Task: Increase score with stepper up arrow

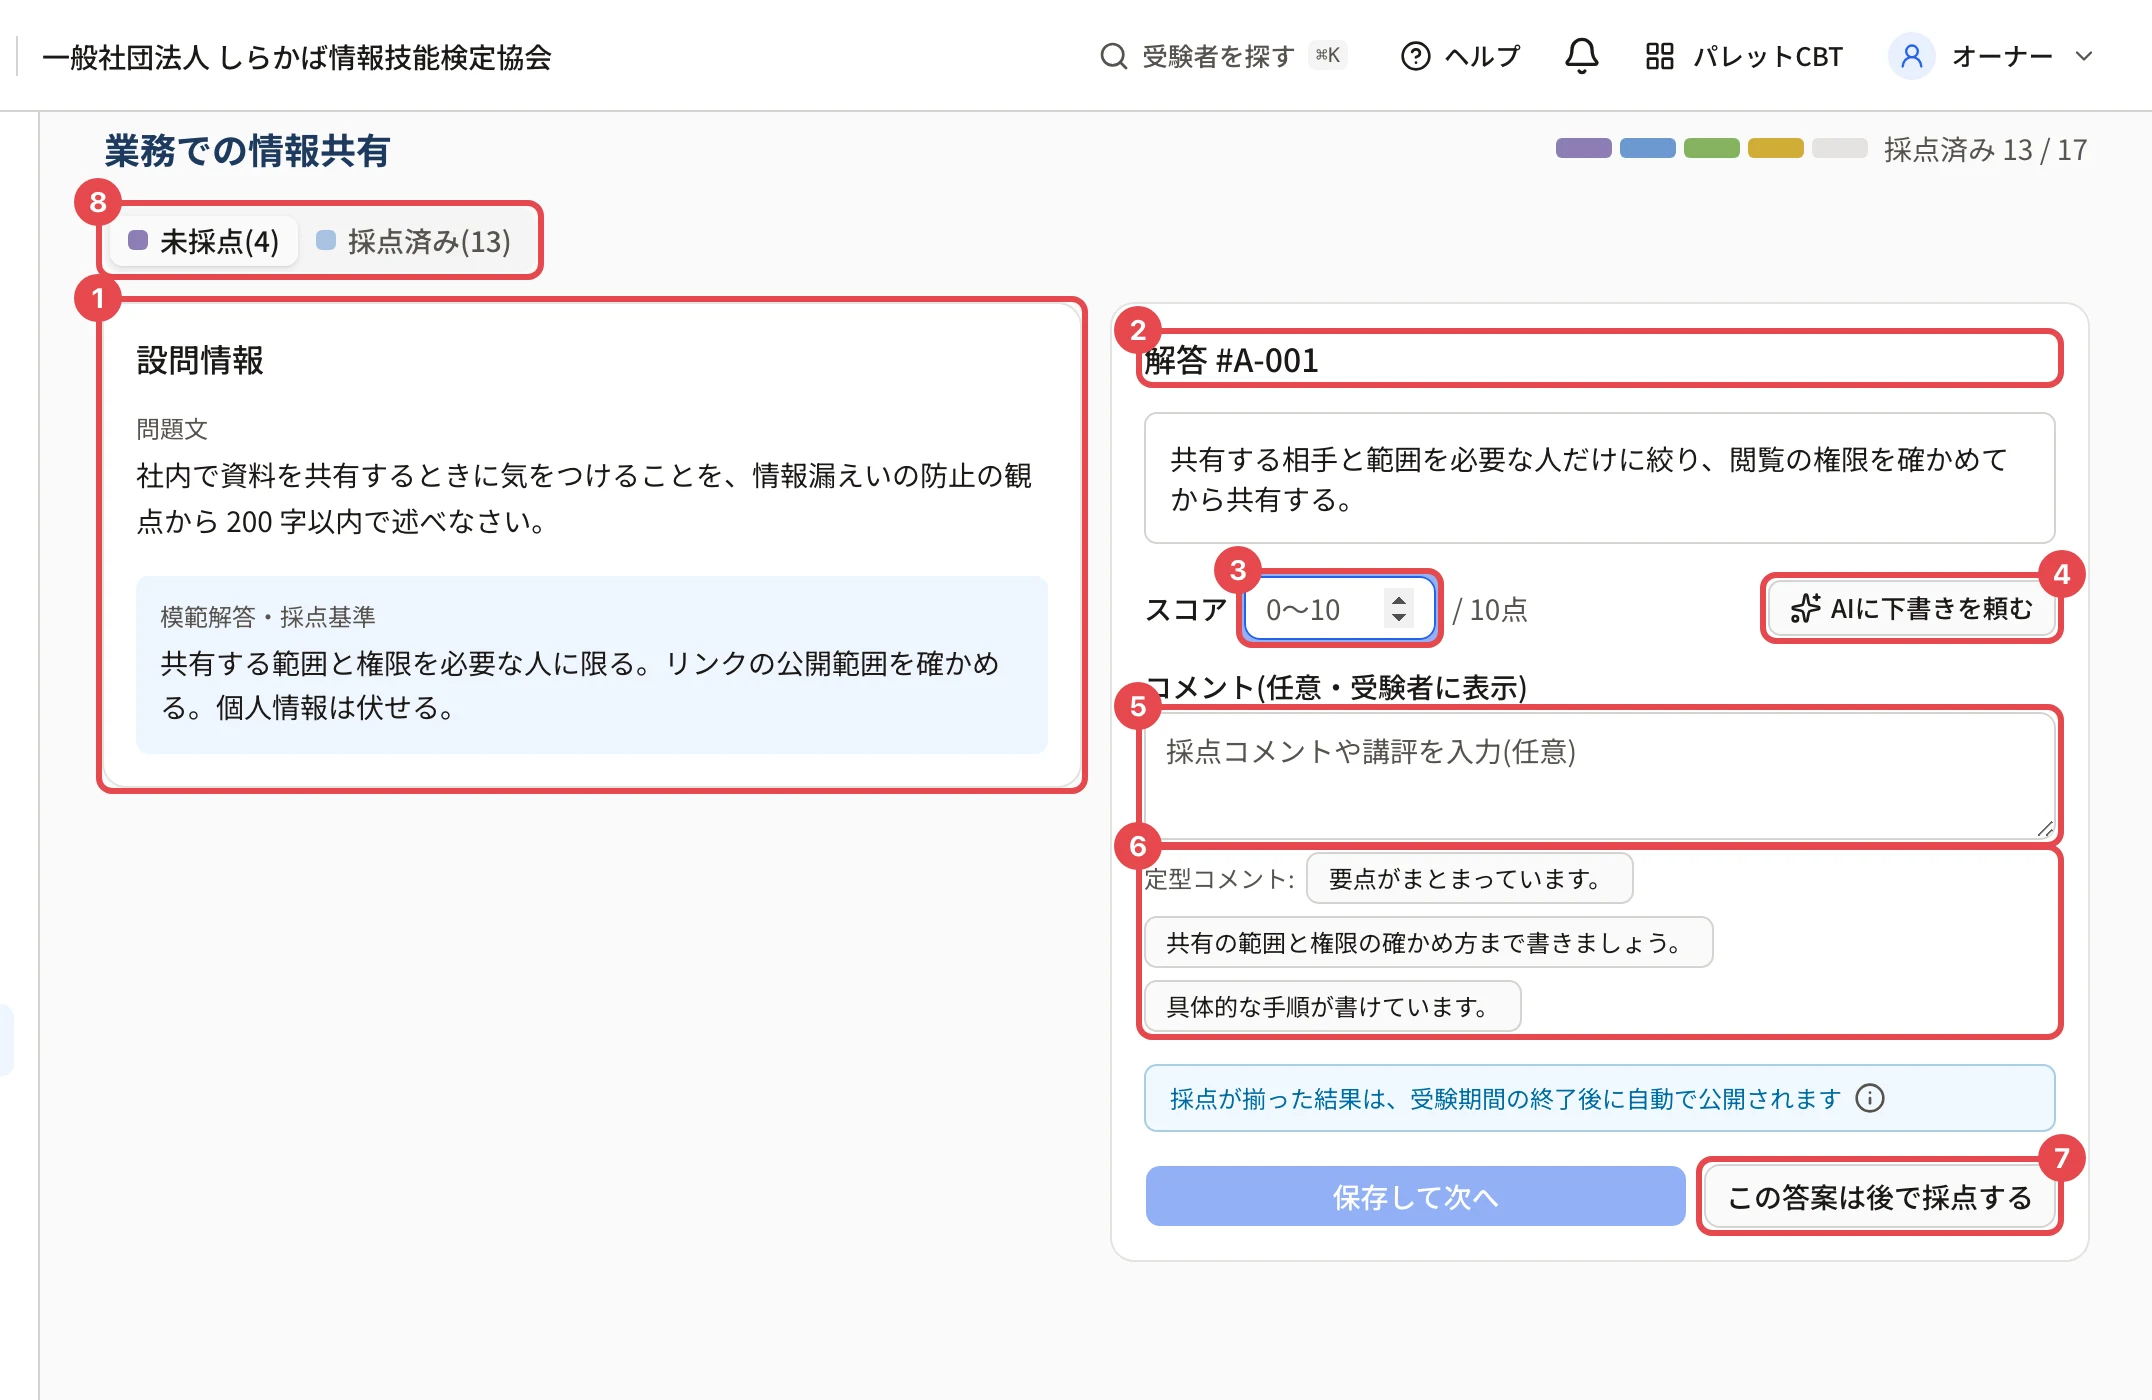Action: pos(1398,600)
